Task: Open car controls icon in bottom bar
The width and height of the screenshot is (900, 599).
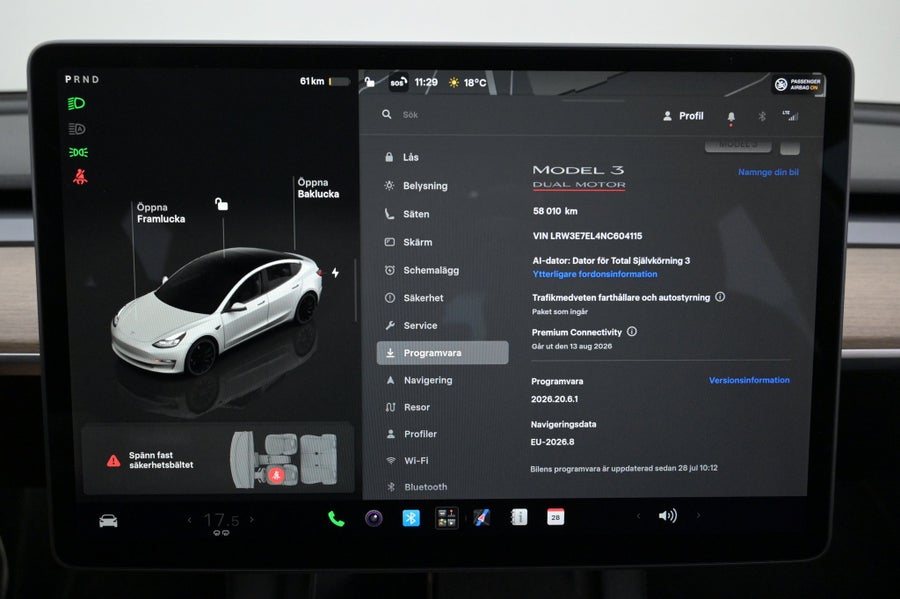Action: 108,521
